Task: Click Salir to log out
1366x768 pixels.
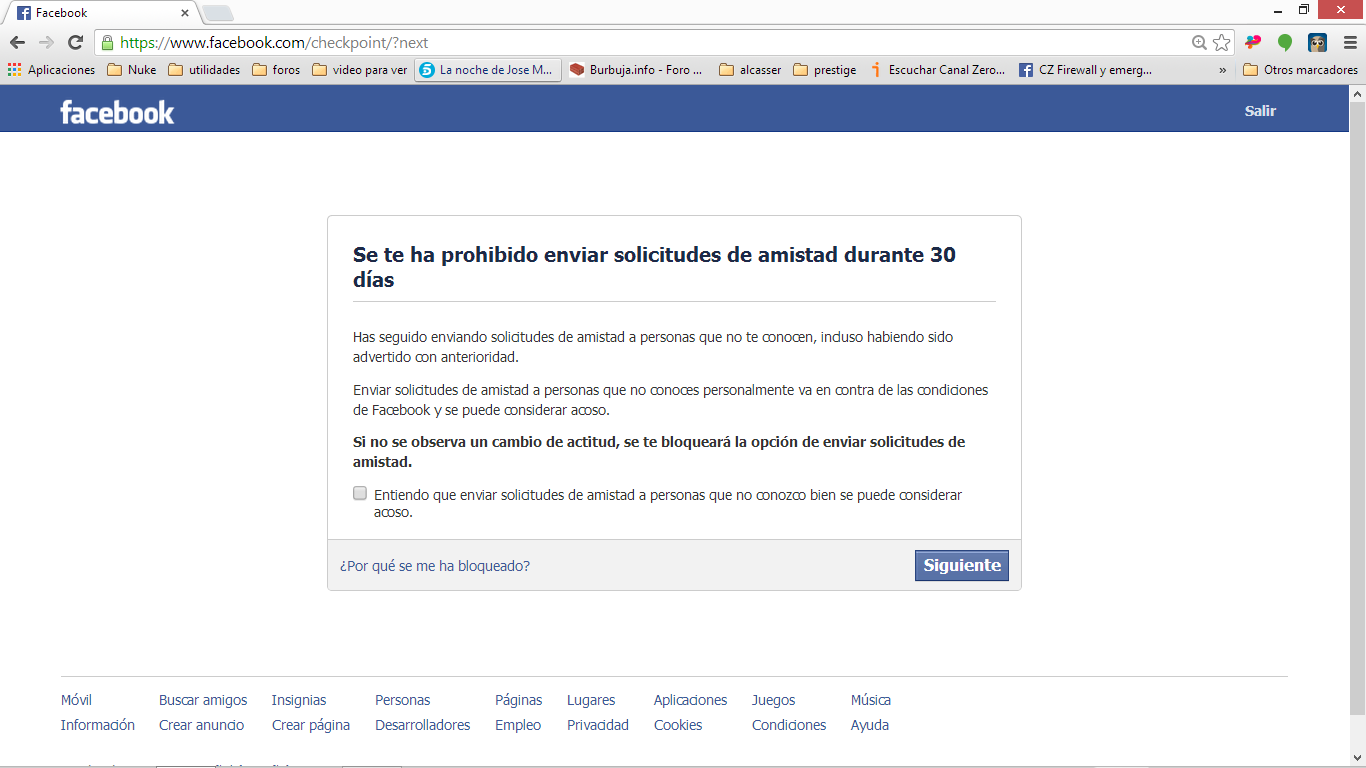Action: click(1260, 111)
